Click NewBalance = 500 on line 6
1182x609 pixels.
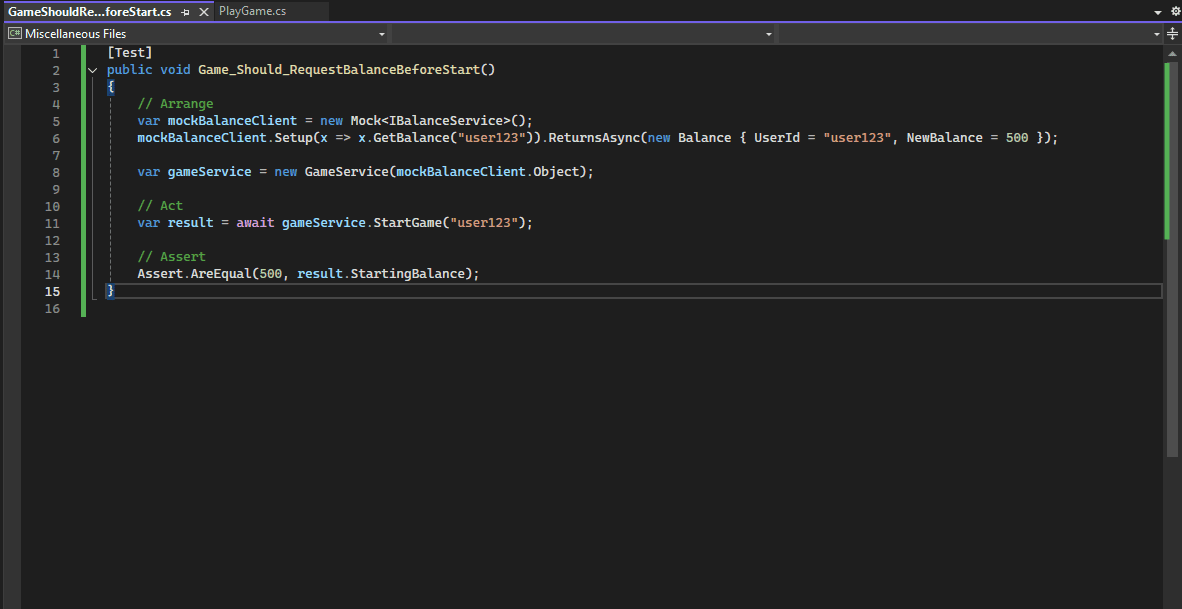966,138
